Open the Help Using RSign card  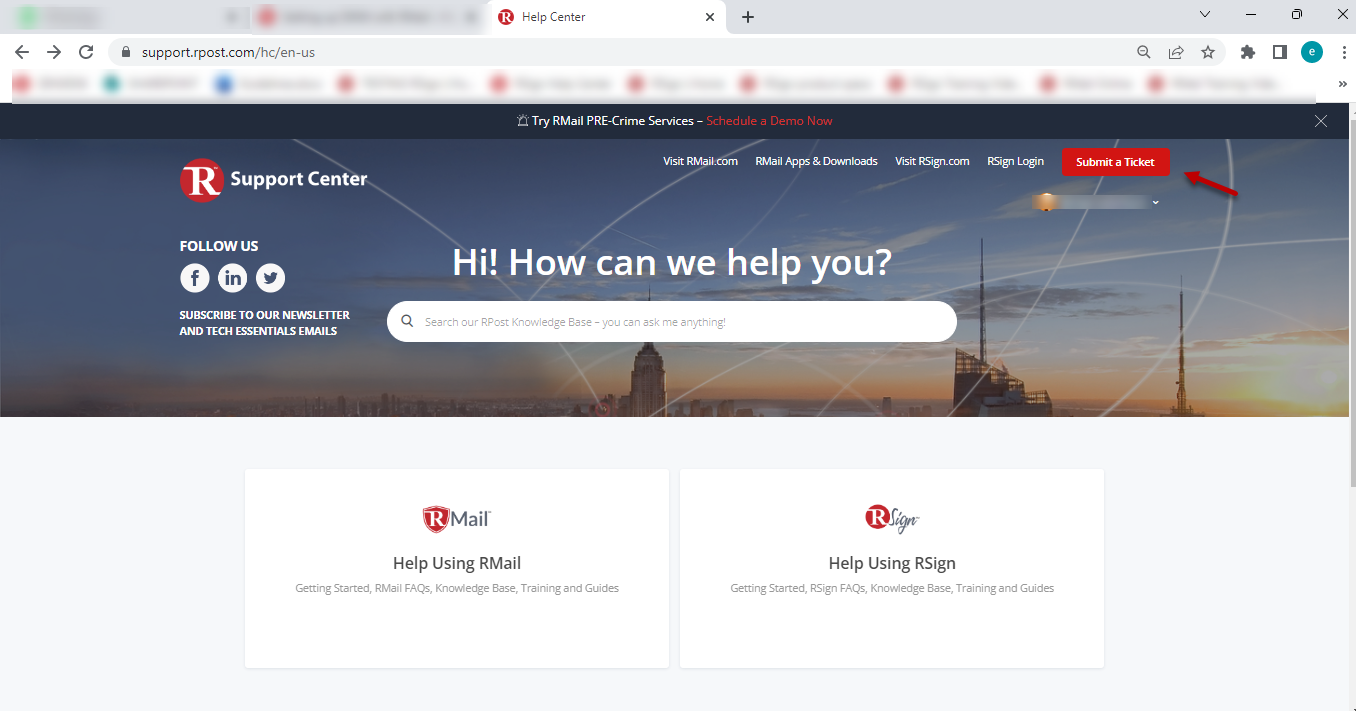click(x=892, y=568)
